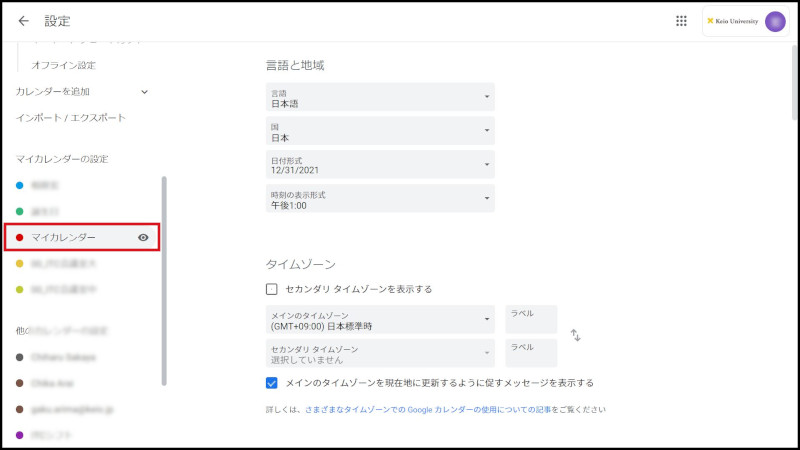Click the red color dot beside マイカレンダー
800x450 pixels.
(x=20, y=237)
